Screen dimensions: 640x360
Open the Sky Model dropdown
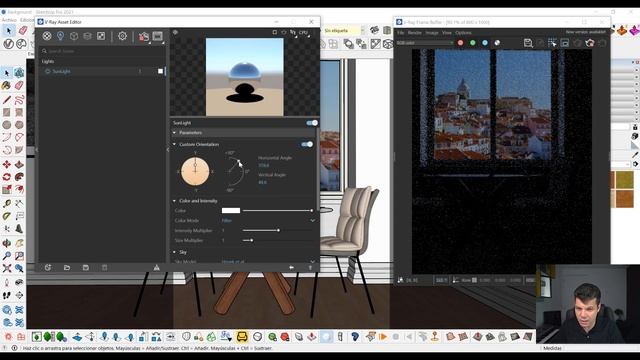coord(268,261)
